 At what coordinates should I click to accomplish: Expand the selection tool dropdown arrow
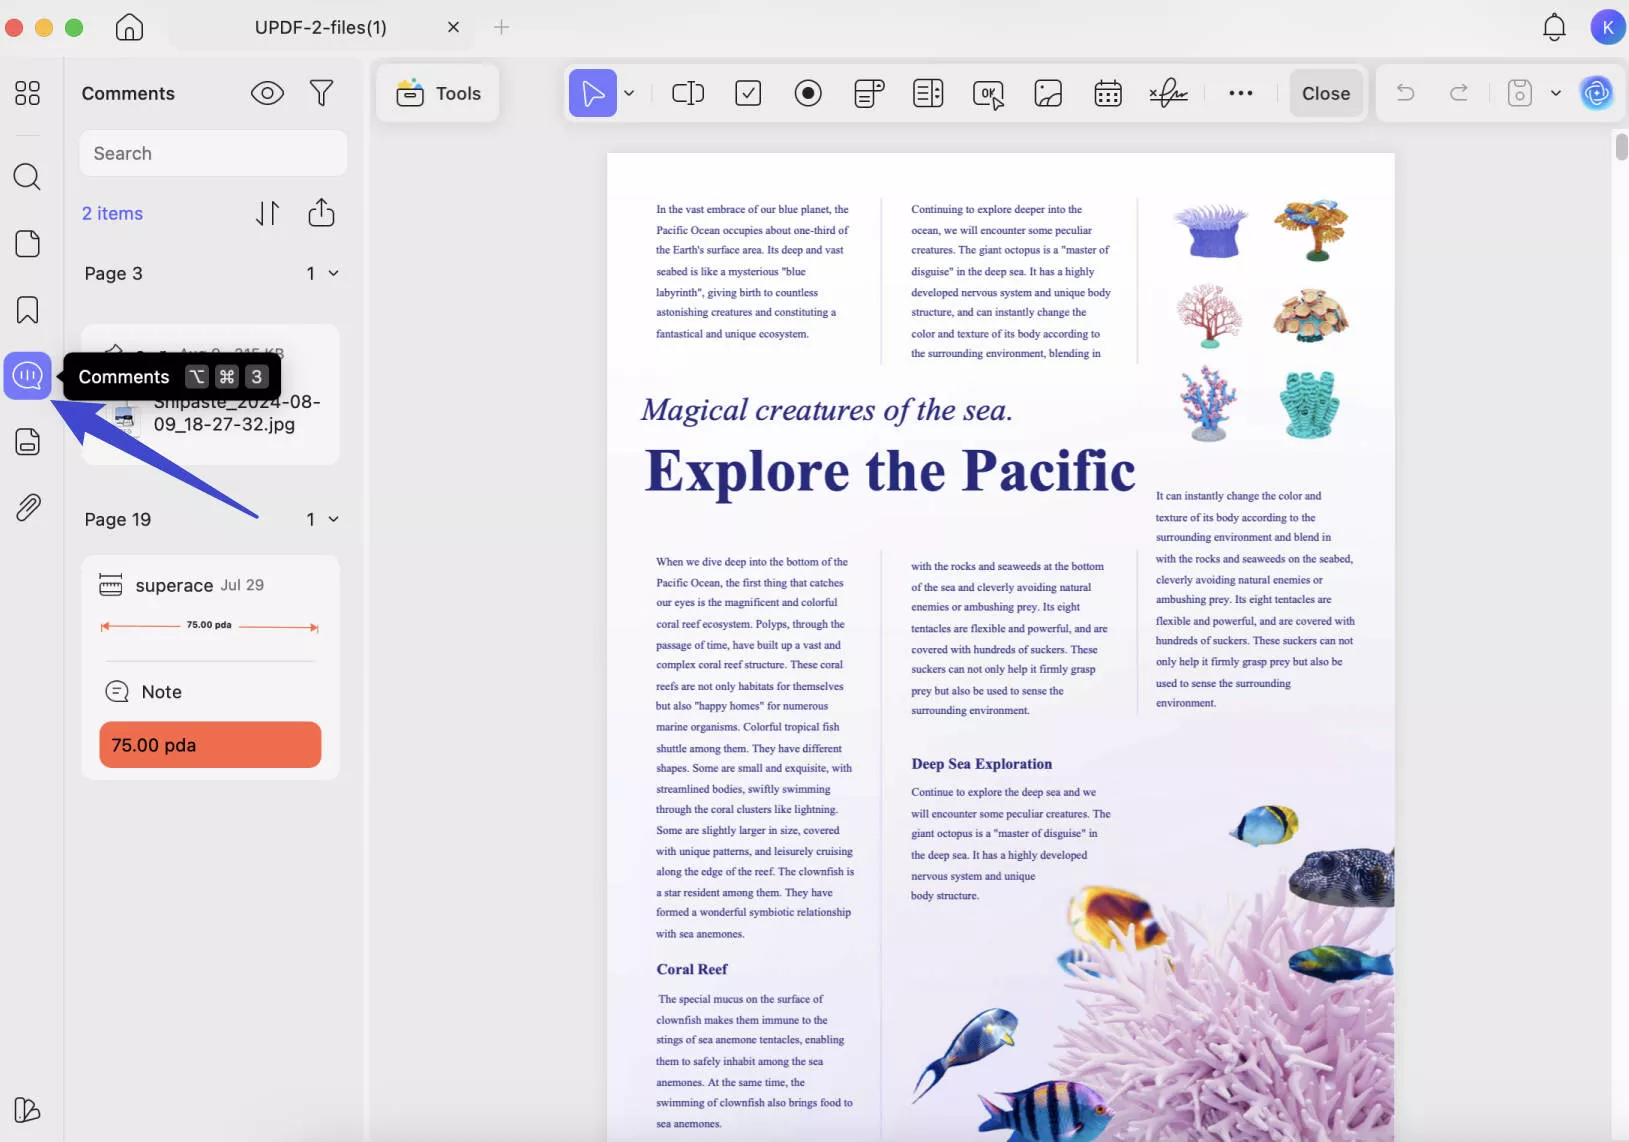coord(629,93)
